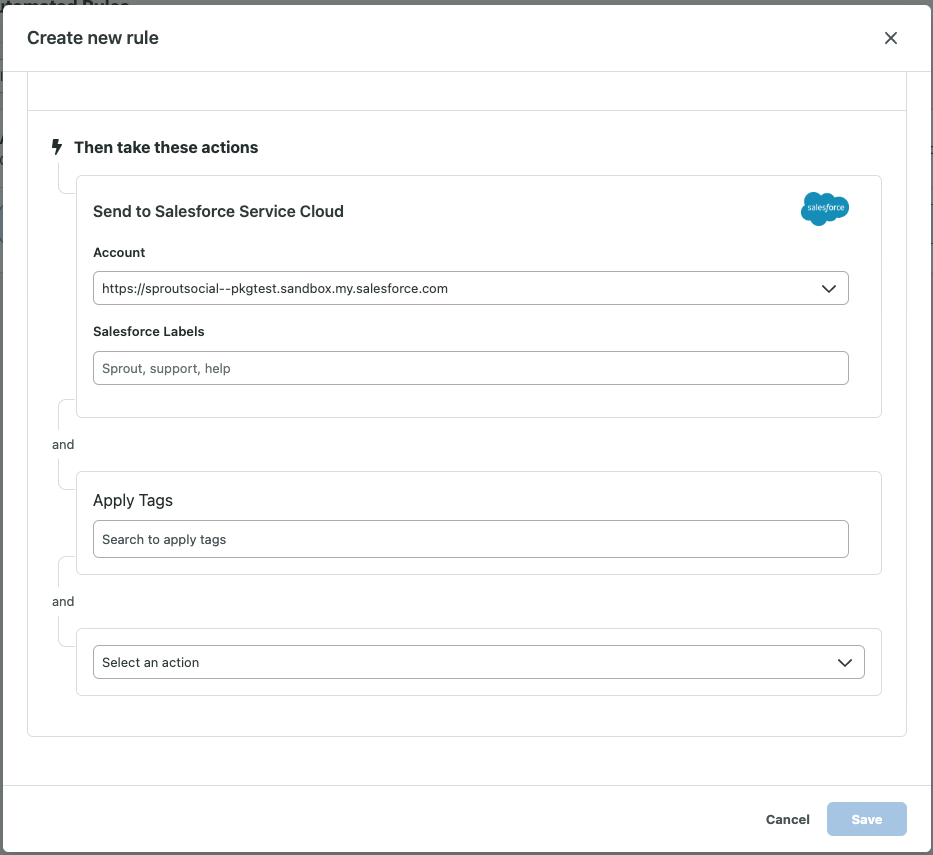Click the "Apply Tags" section heading

[x=132, y=500]
